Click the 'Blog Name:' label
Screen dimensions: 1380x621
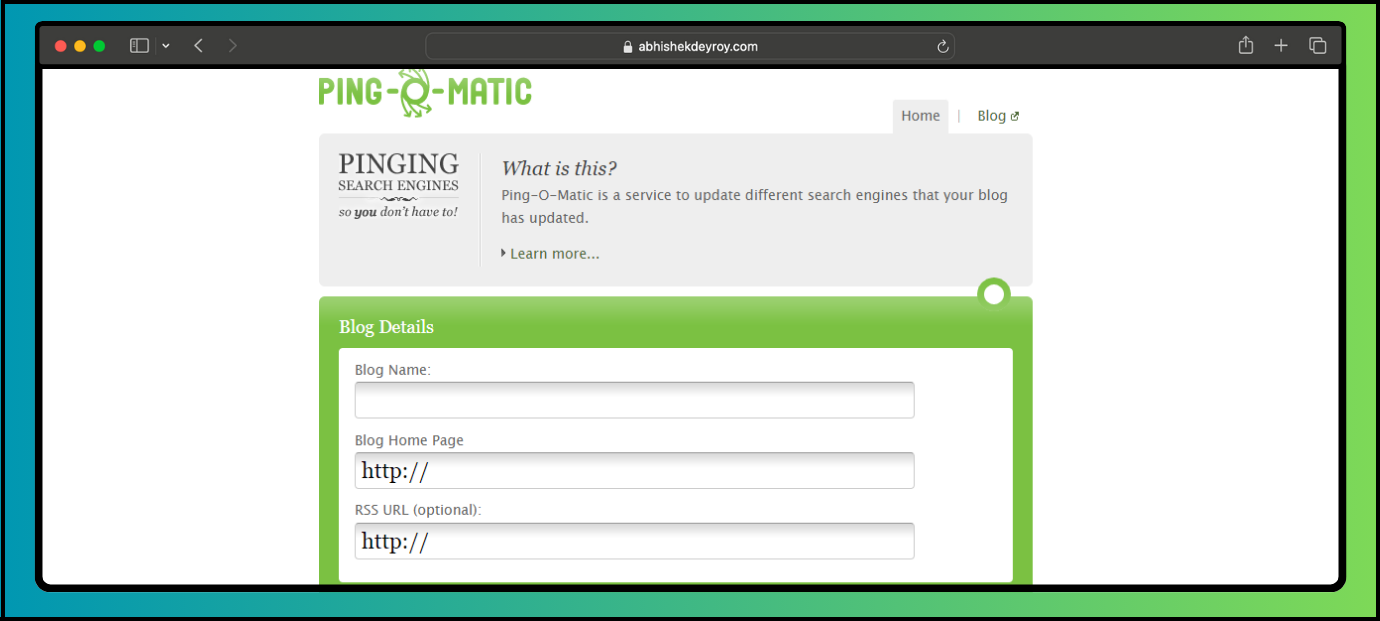[x=393, y=370]
